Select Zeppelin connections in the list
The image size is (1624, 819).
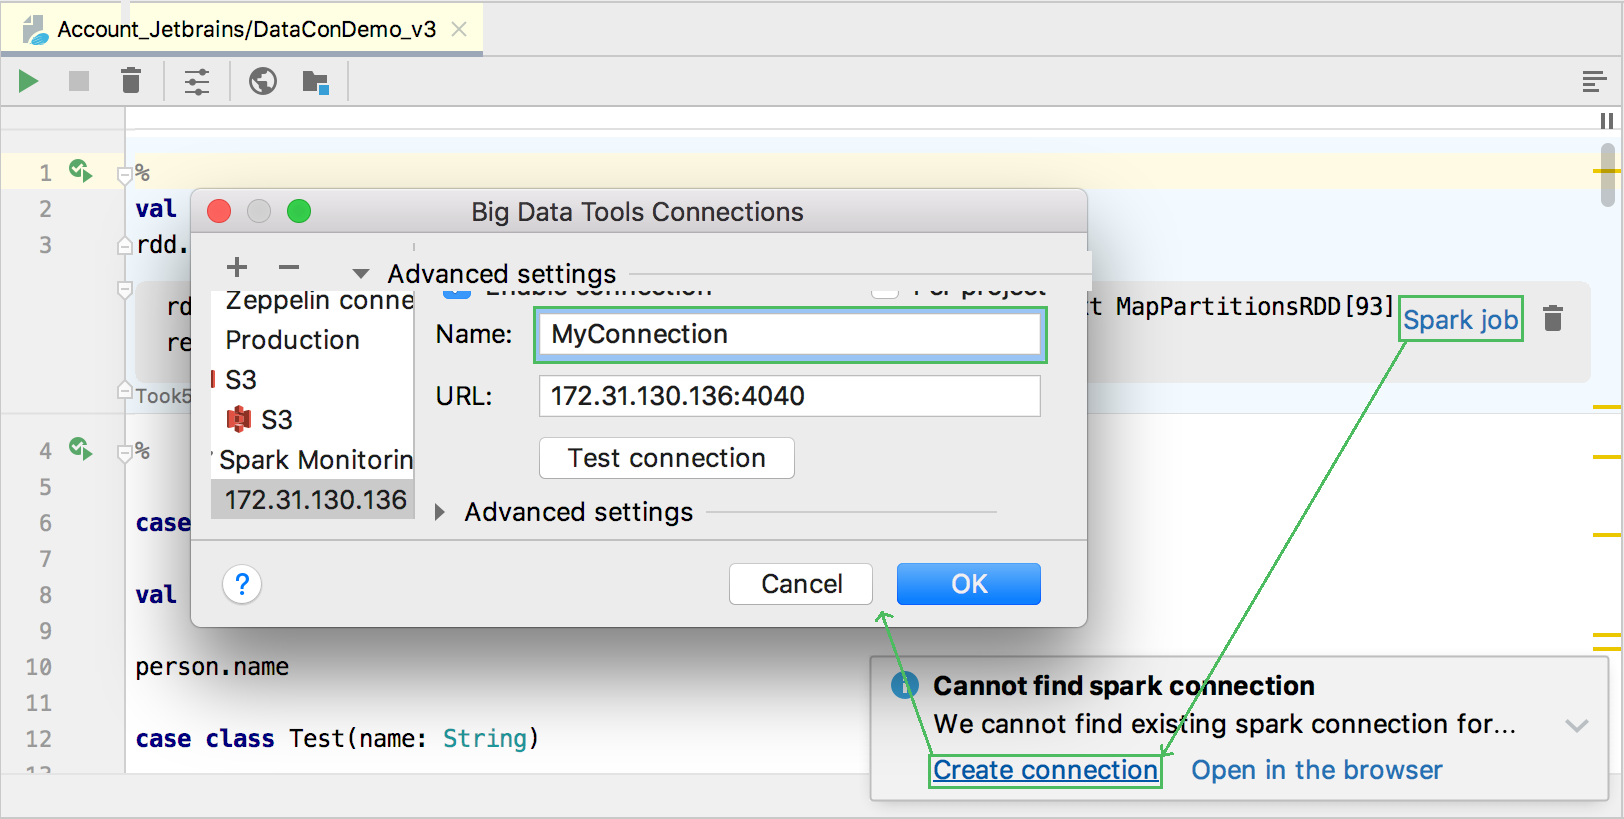click(314, 300)
